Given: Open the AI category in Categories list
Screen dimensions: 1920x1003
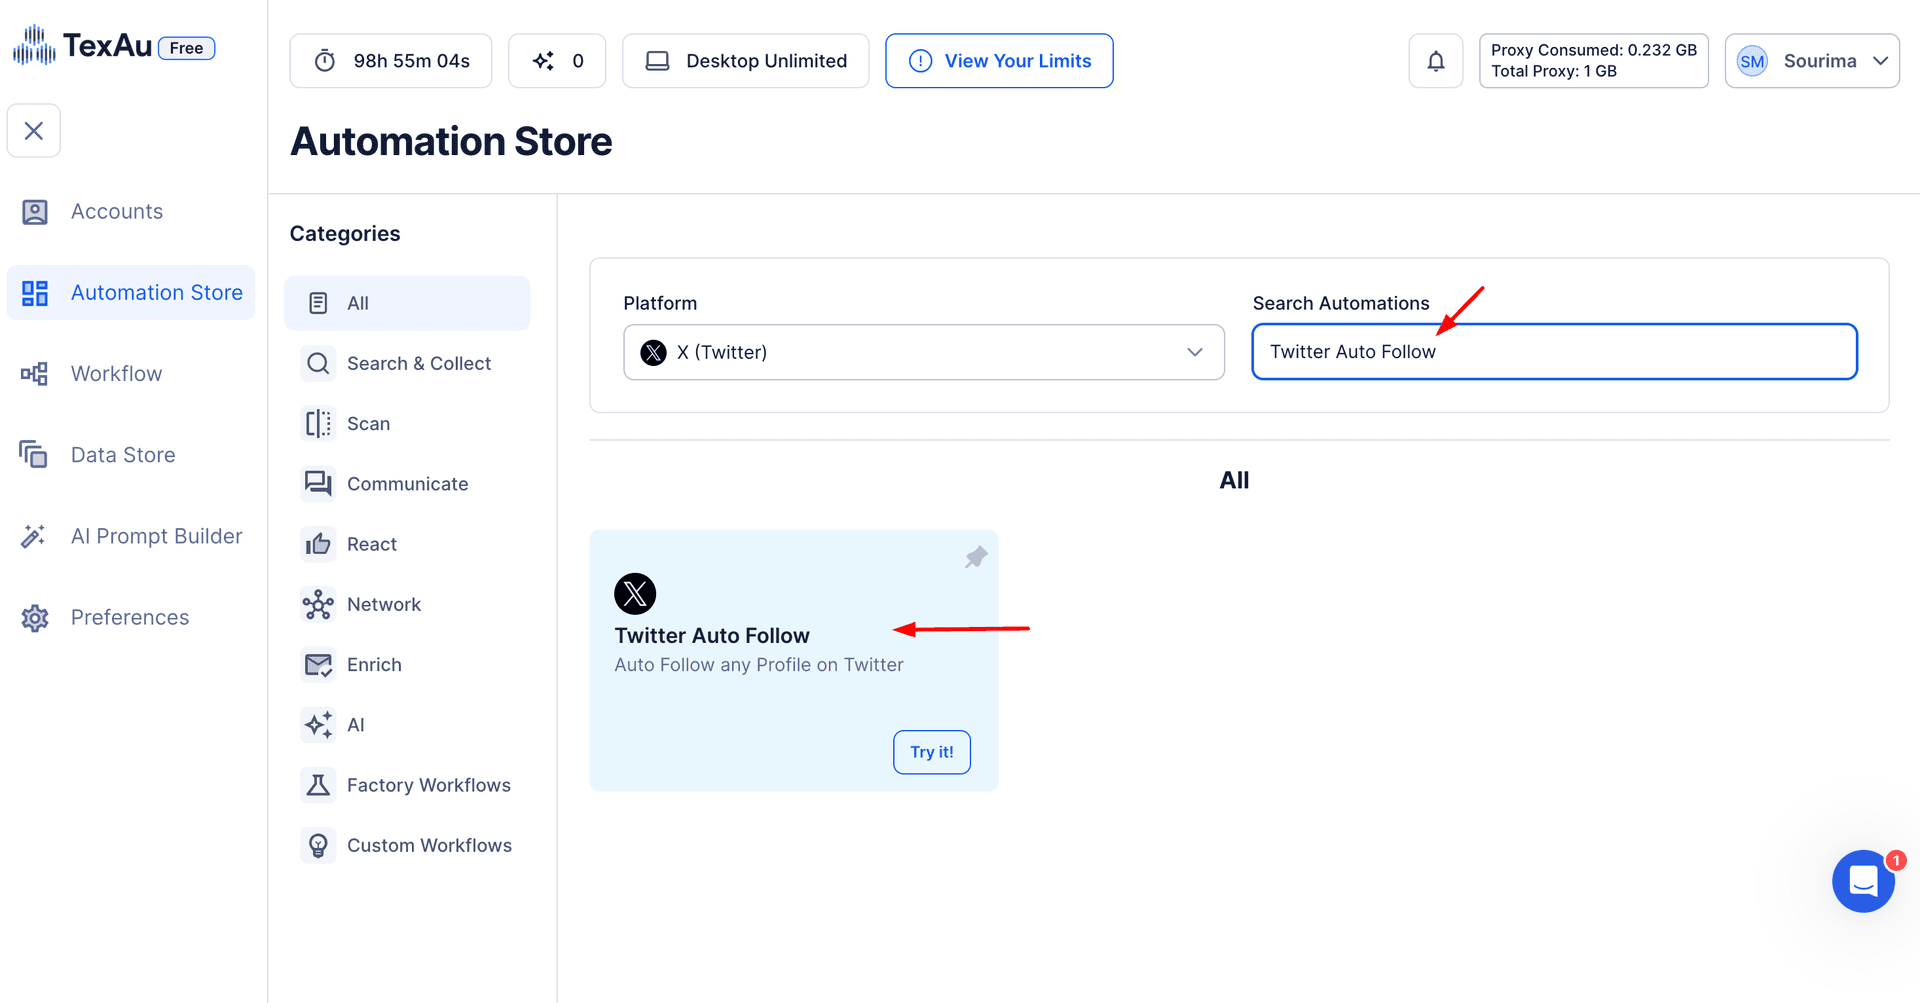Looking at the screenshot, I should [x=355, y=724].
